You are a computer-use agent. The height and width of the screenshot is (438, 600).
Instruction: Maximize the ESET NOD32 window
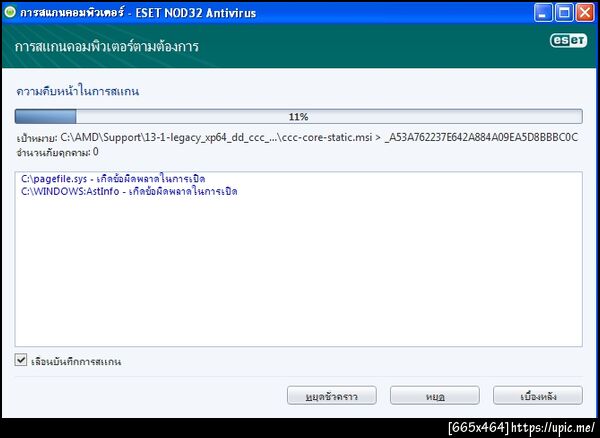click(x=564, y=13)
